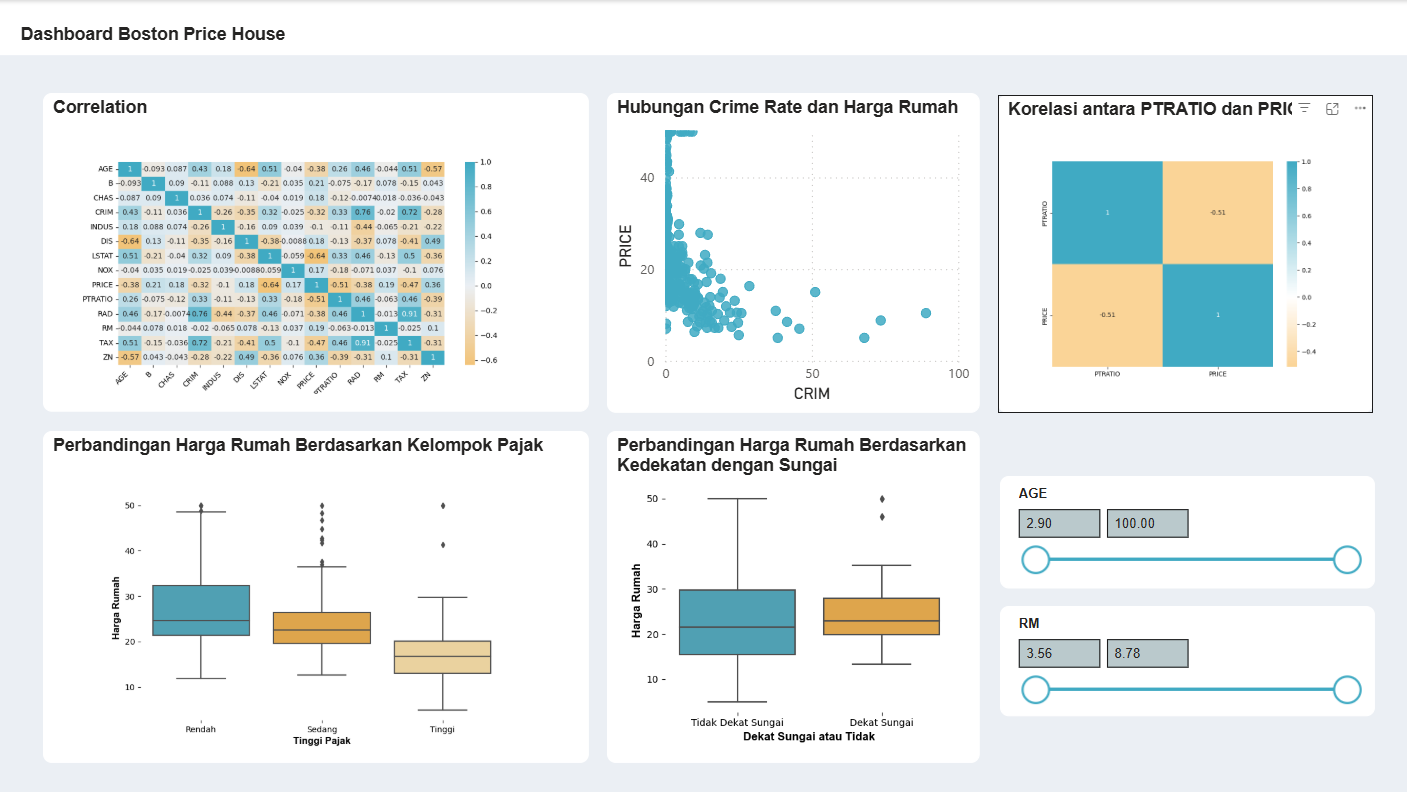Click the AGE minimum value field showing 2.90
This screenshot has width=1407, height=792.
(1058, 522)
